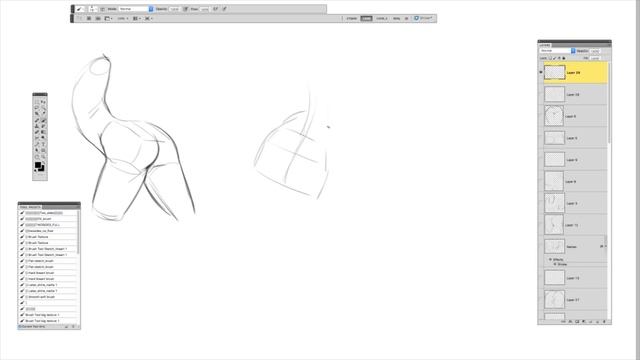Screen dimensions: 640x360
Task: Collapse layer effects via fx arrow
Action: point(606,247)
